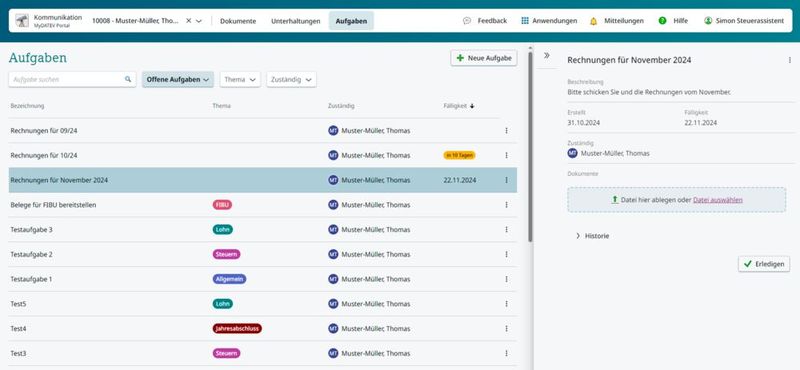Open more options for Belege für FIBU bereitstellen

pos(506,205)
